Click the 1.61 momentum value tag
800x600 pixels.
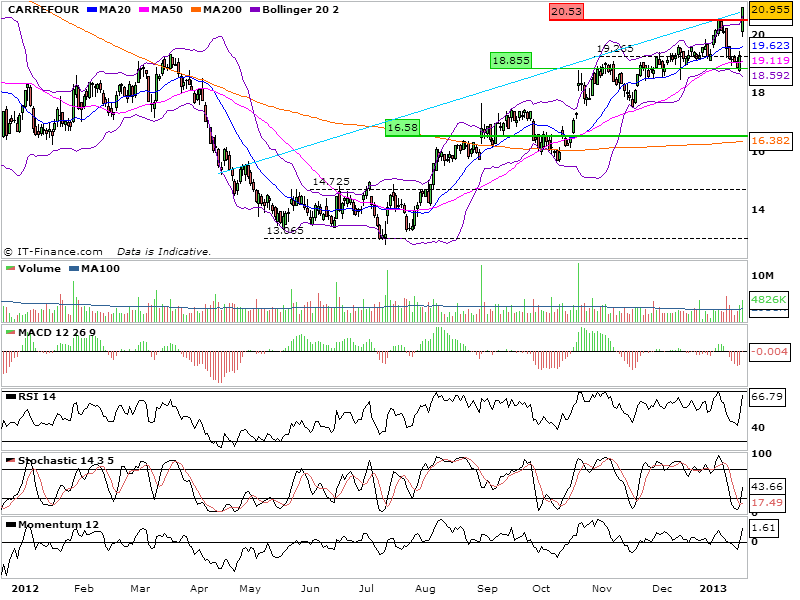click(763, 528)
